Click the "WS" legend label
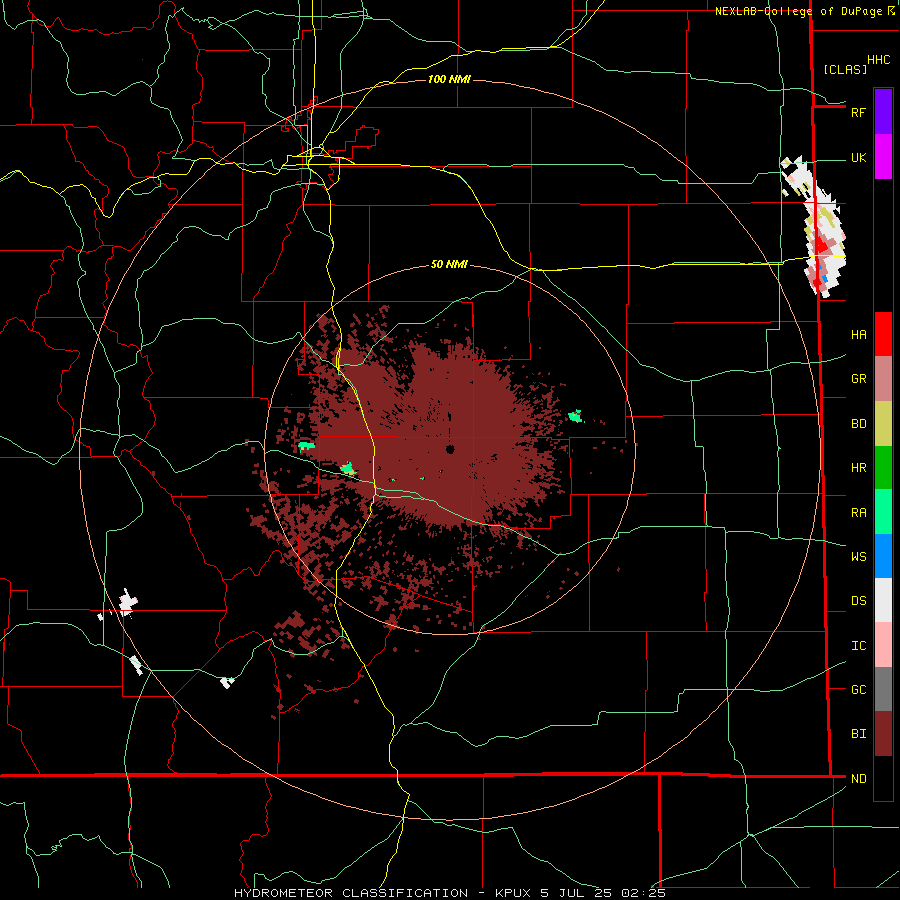This screenshot has height=900, width=900. point(858,556)
